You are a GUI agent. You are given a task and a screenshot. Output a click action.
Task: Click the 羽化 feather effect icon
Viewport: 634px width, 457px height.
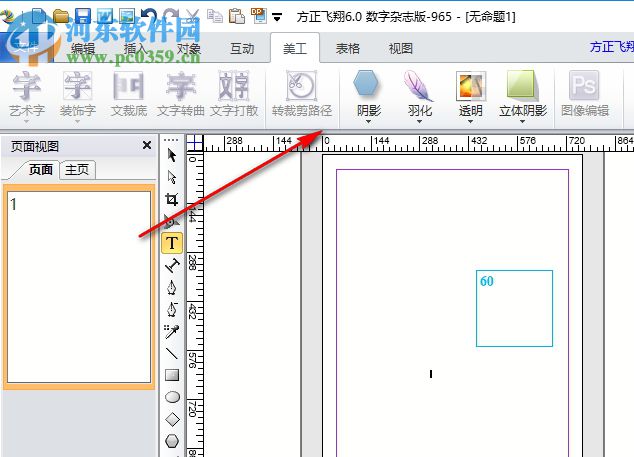pyautogui.click(x=418, y=85)
